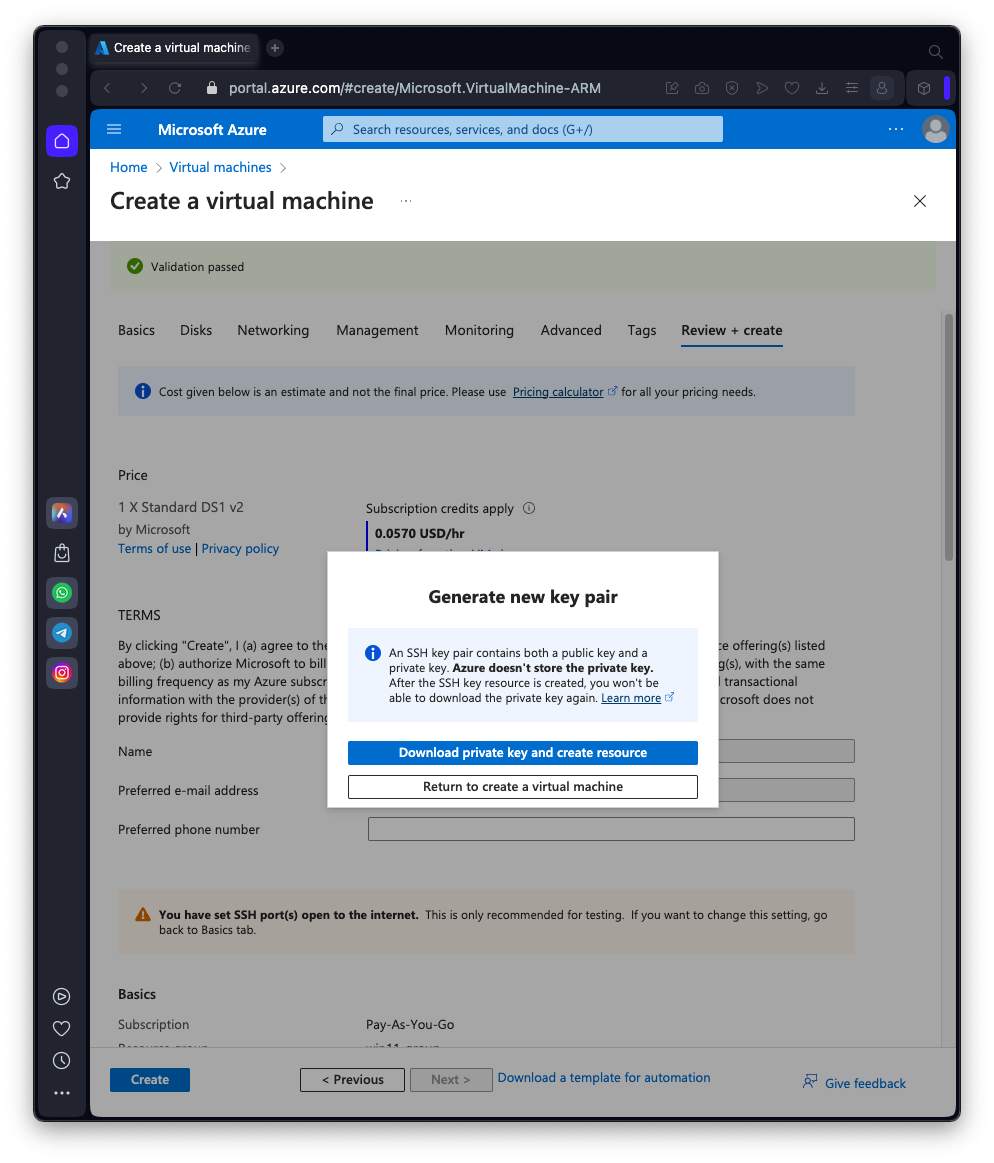The width and height of the screenshot is (994, 1163).
Task: Open Instagram in the sidebar
Action: [62, 673]
